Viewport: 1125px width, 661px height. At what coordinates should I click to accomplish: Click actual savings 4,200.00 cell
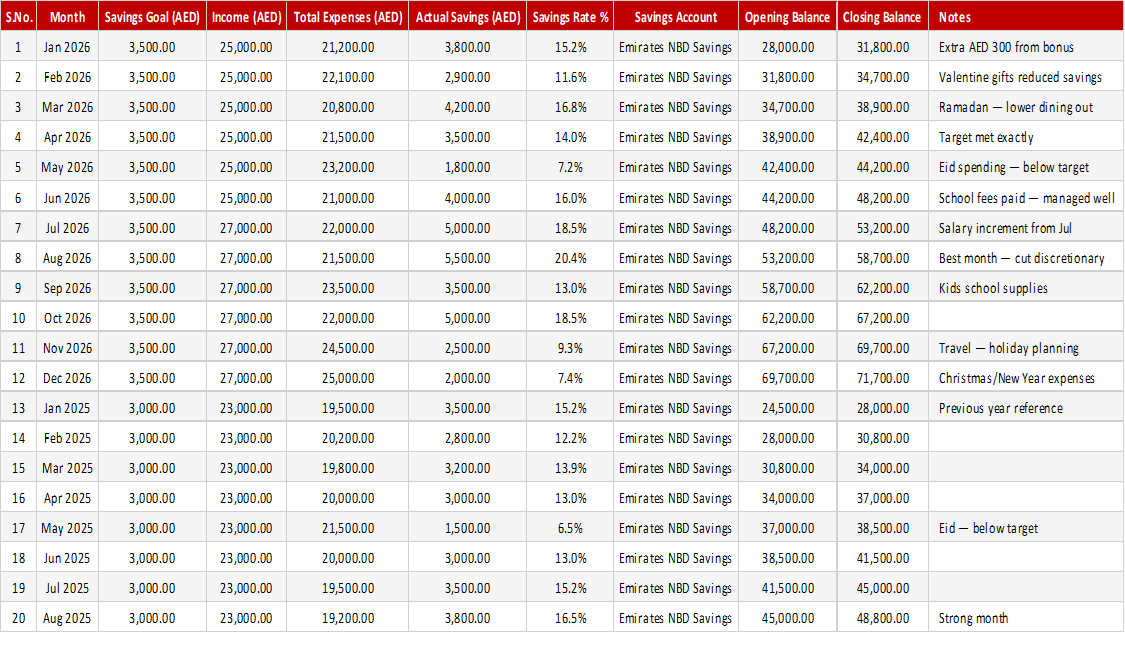pyautogui.click(x=468, y=108)
